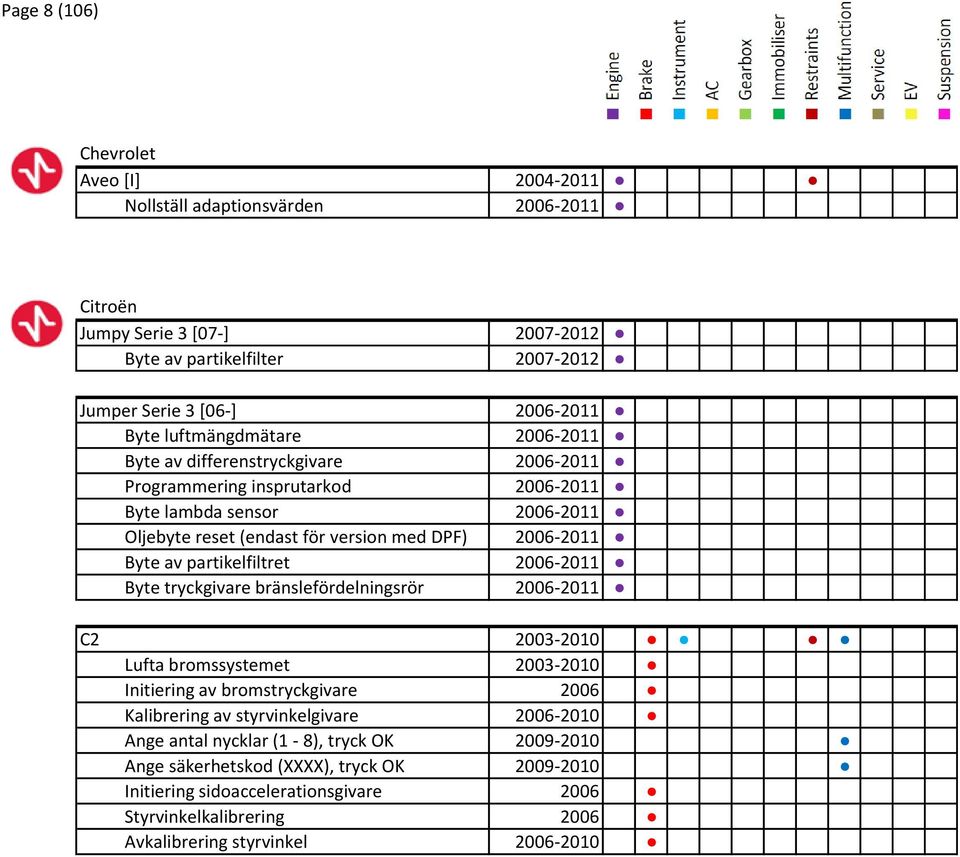Click the magenta Suspension legend swatch
The width and height of the screenshot is (960, 857).
coord(944,114)
